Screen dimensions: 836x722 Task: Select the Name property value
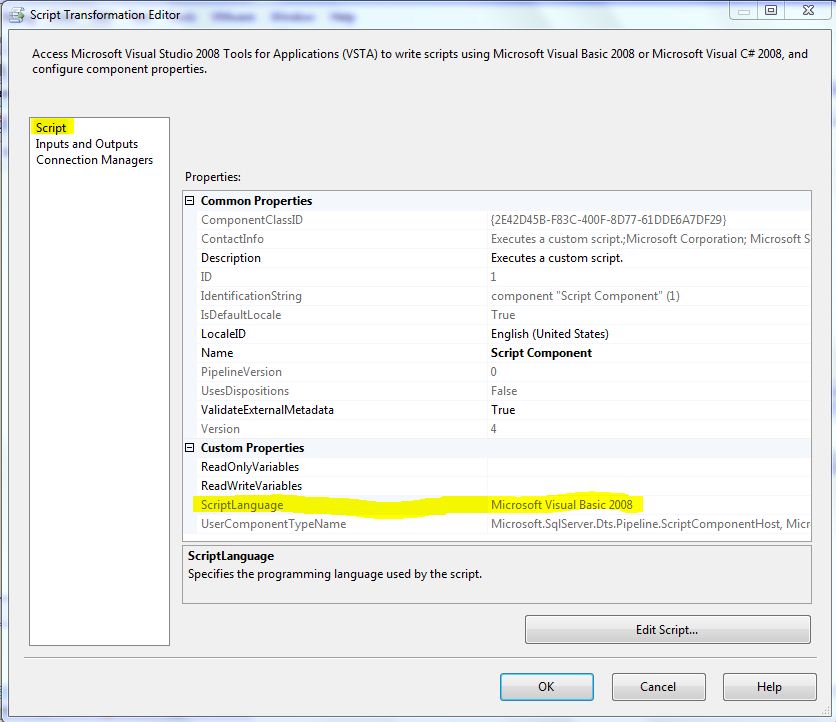coord(648,353)
